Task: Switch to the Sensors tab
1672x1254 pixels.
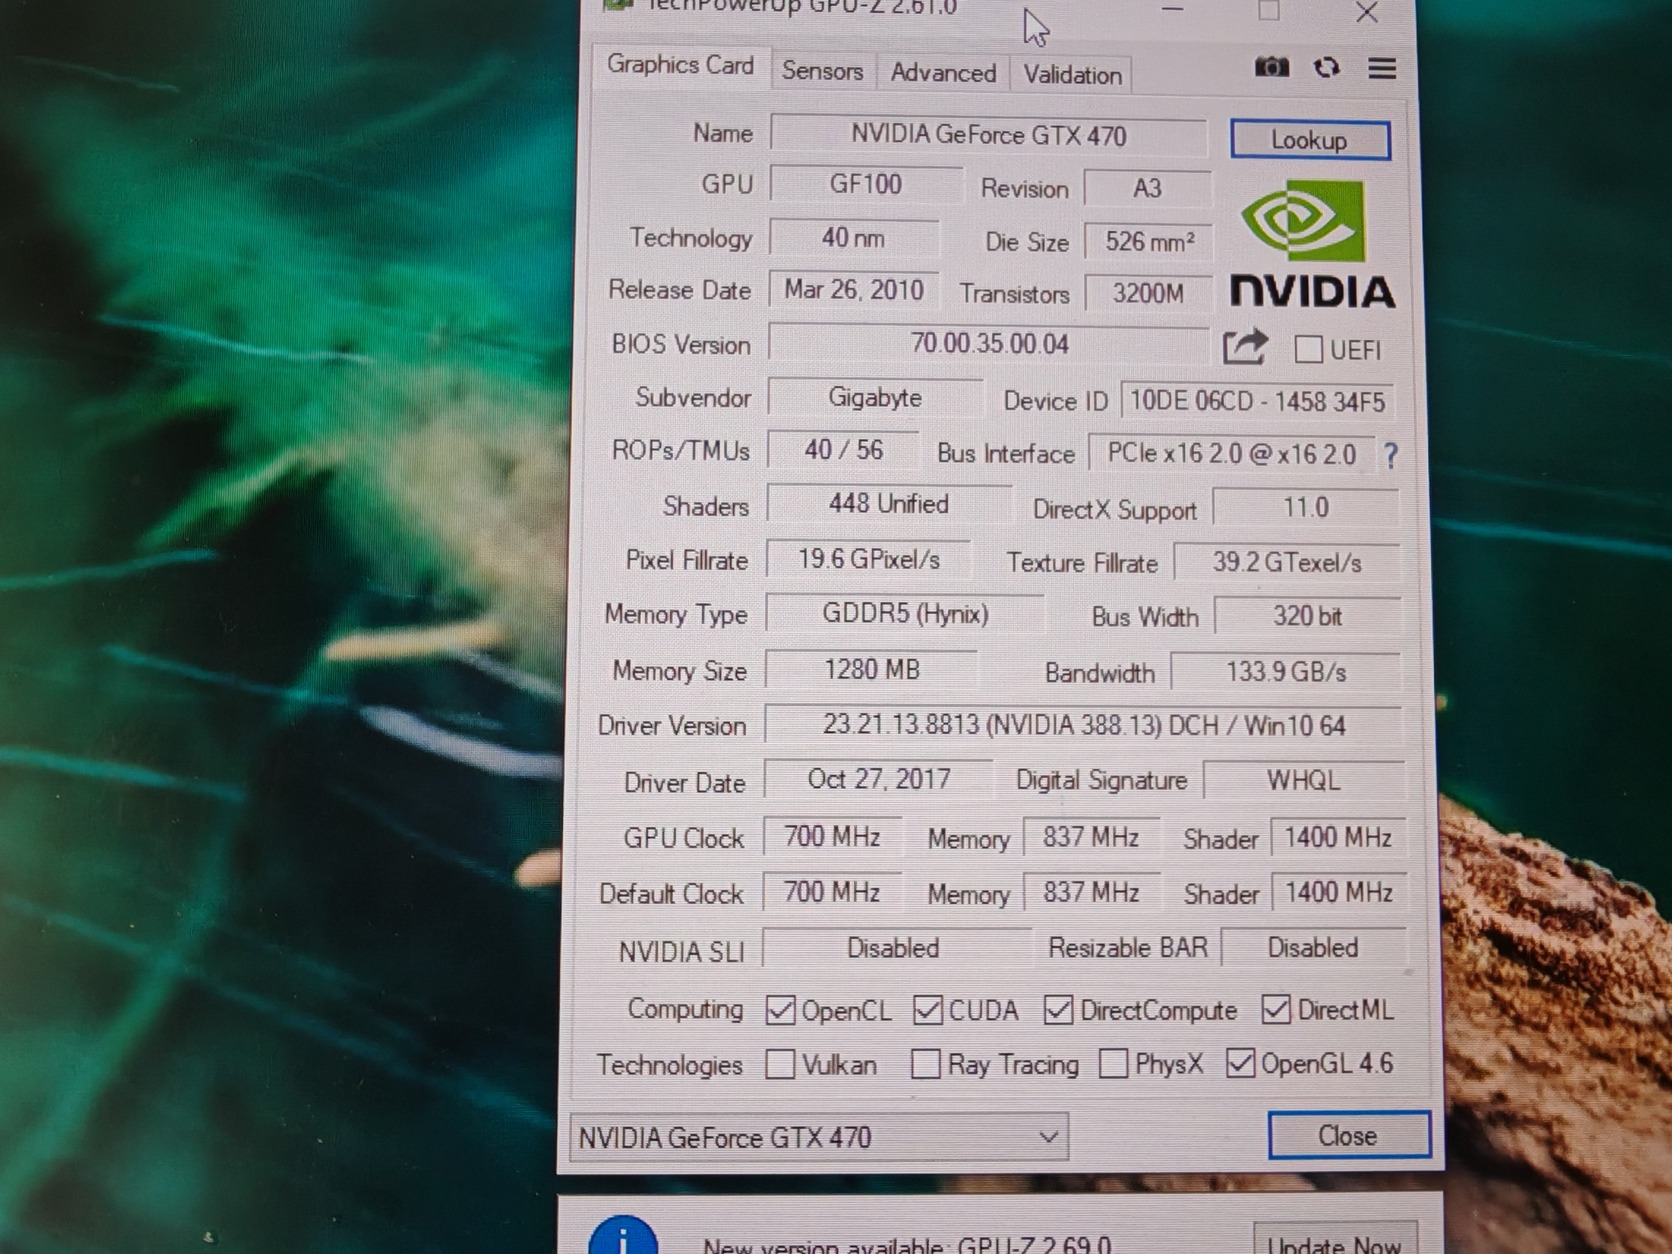Action: point(822,71)
